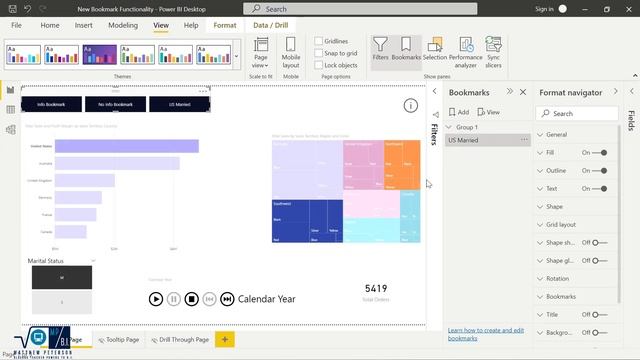This screenshot has width=640, height=360.
Task: Open the Tooltip Page tab
Action: [119, 340]
